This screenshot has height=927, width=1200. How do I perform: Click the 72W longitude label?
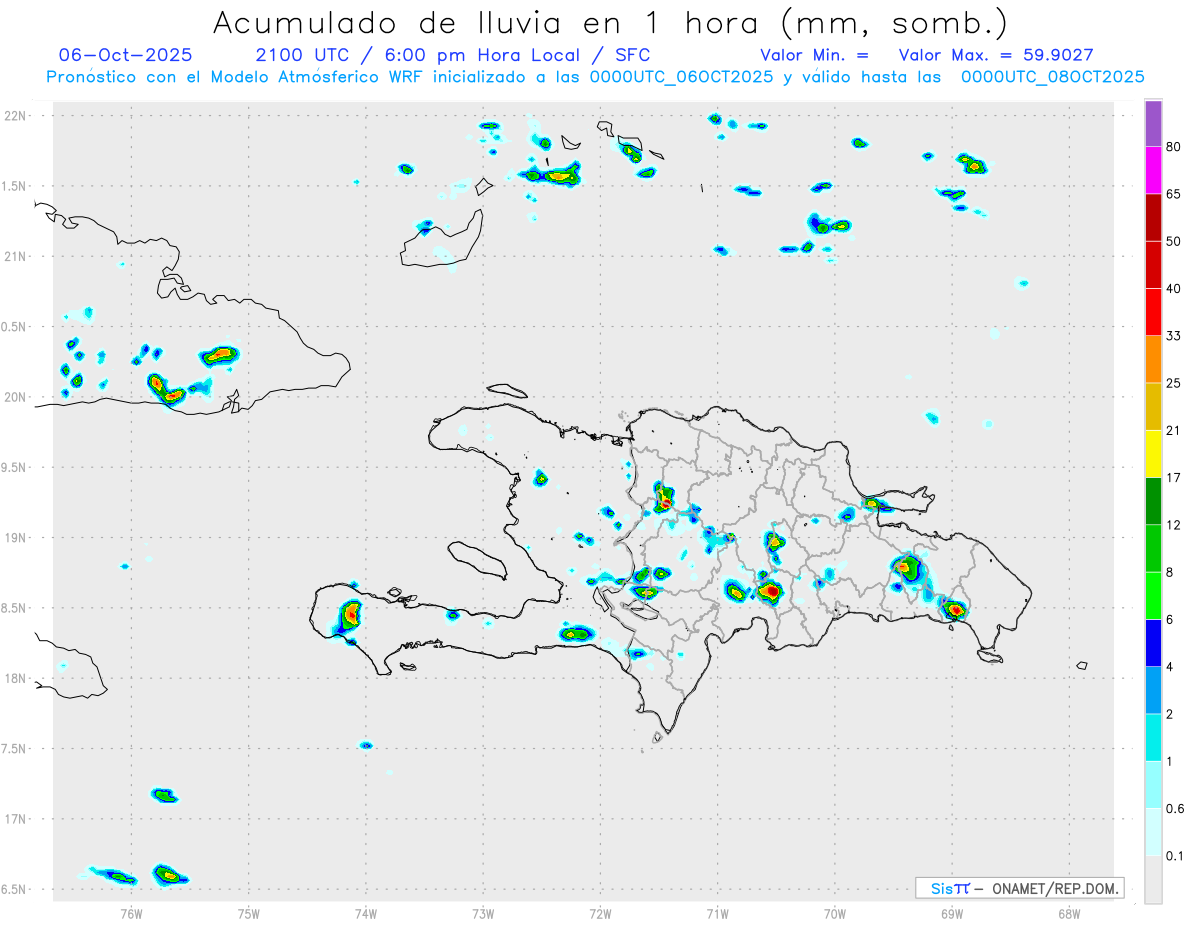pos(600,914)
